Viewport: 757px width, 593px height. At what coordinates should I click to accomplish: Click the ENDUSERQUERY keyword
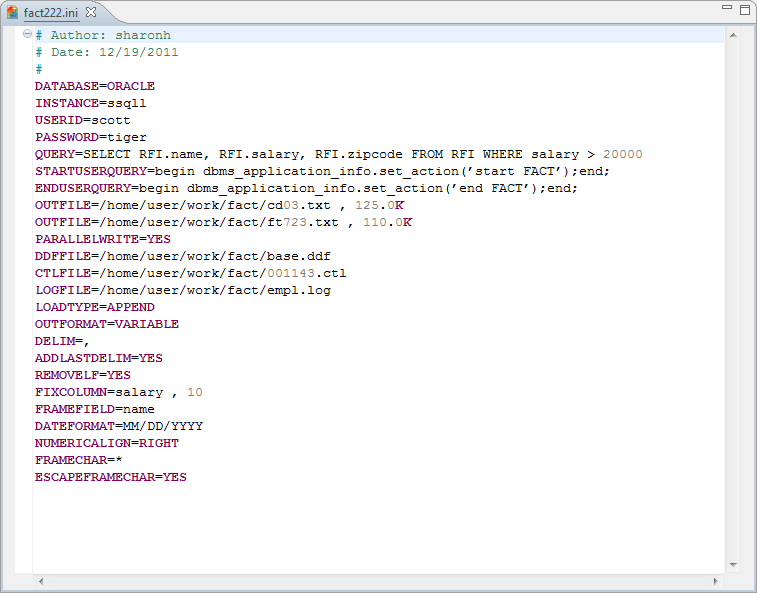pos(83,188)
